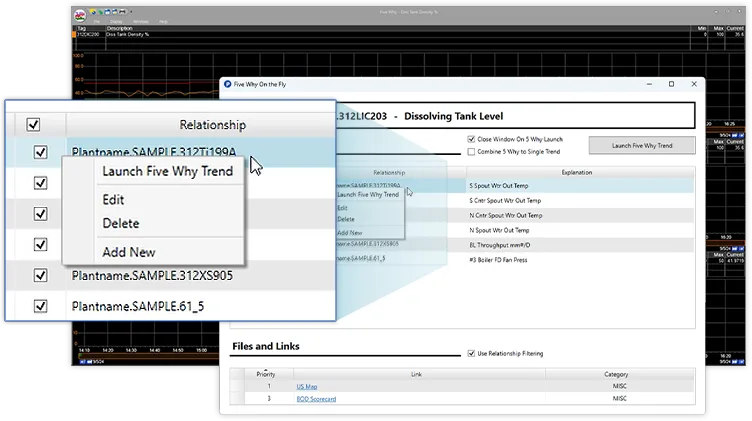Click the green quick-access toolbar icon
This screenshot has width=752, height=421.
(100, 12)
